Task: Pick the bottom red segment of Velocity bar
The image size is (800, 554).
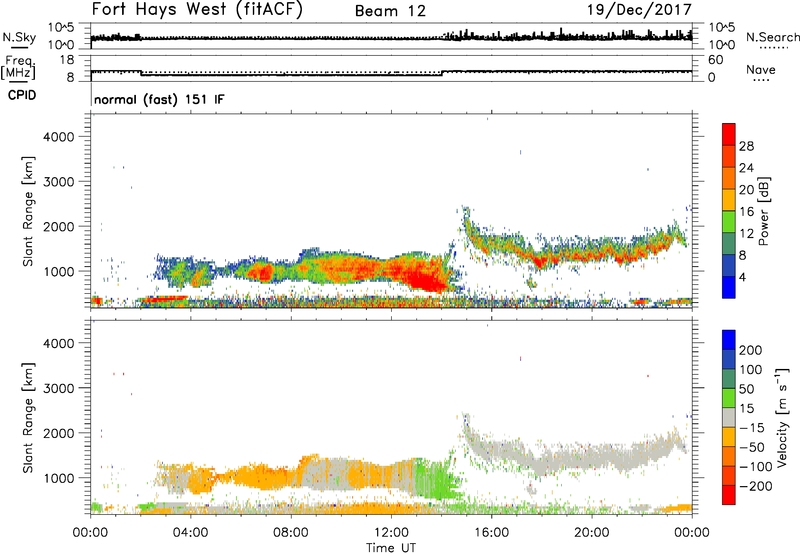Action: (x=729, y=495)
